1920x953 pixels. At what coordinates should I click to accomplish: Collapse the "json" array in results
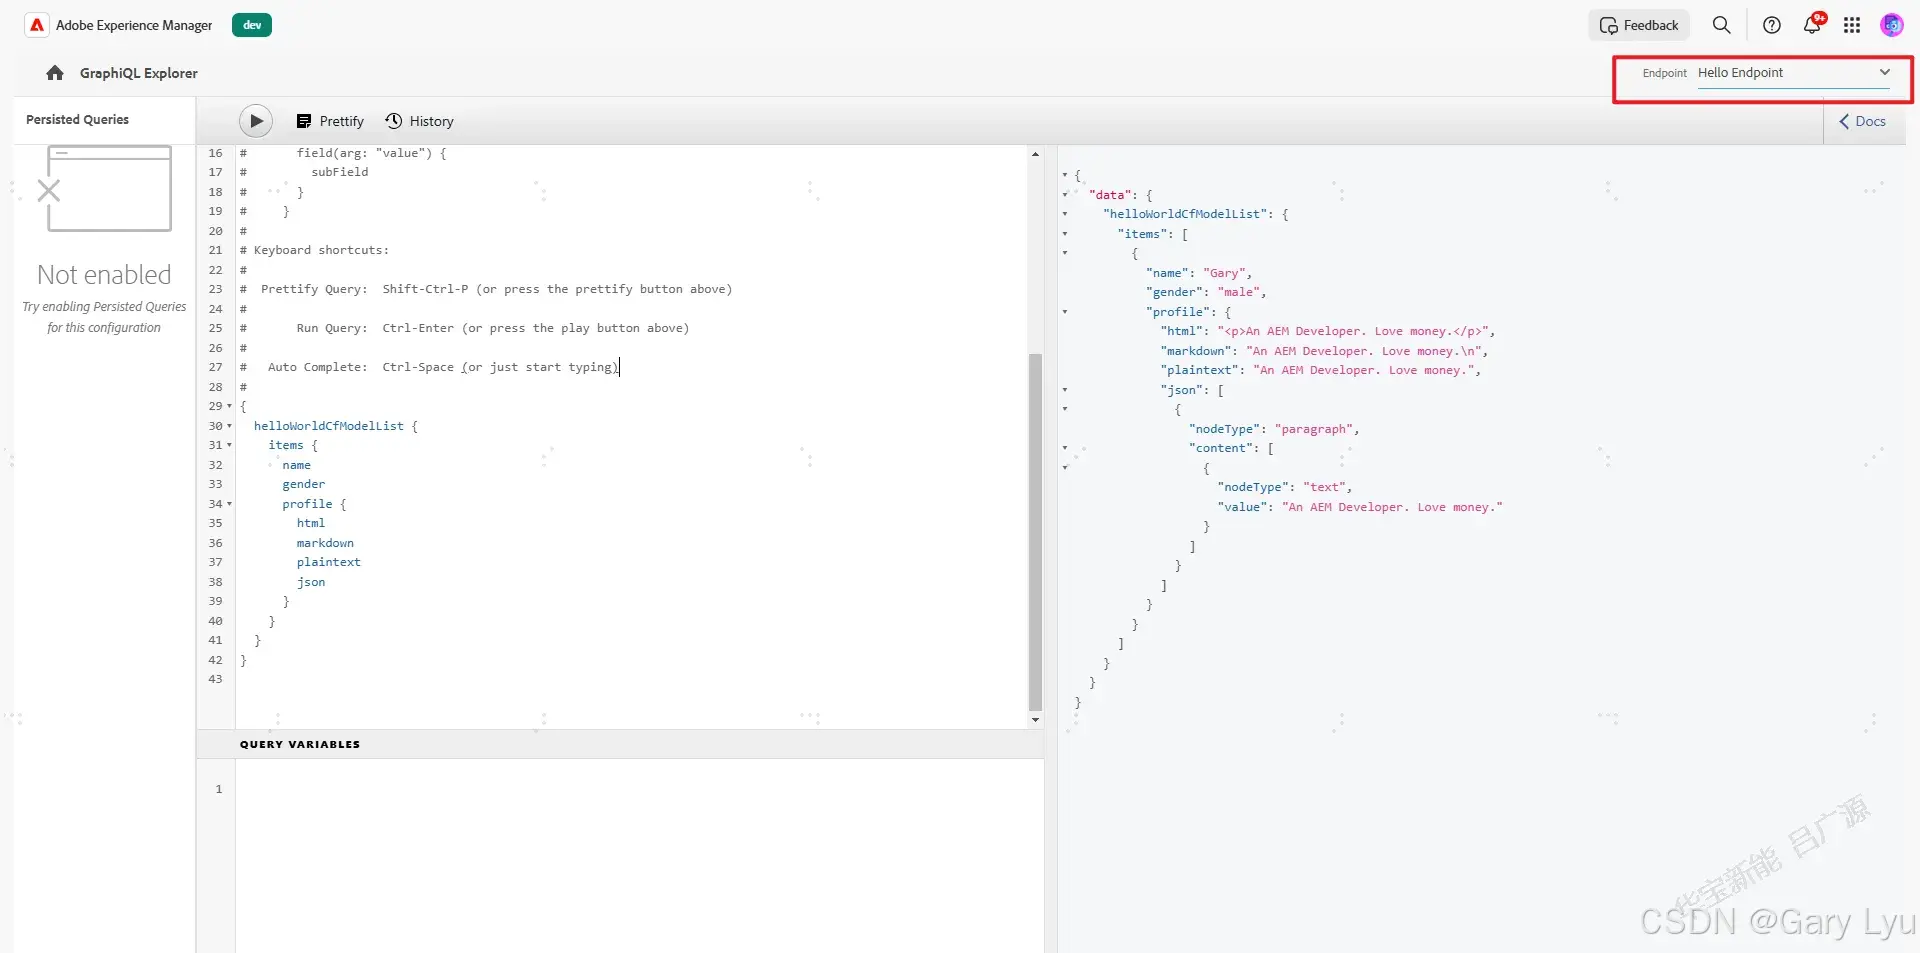point(1065,390)
